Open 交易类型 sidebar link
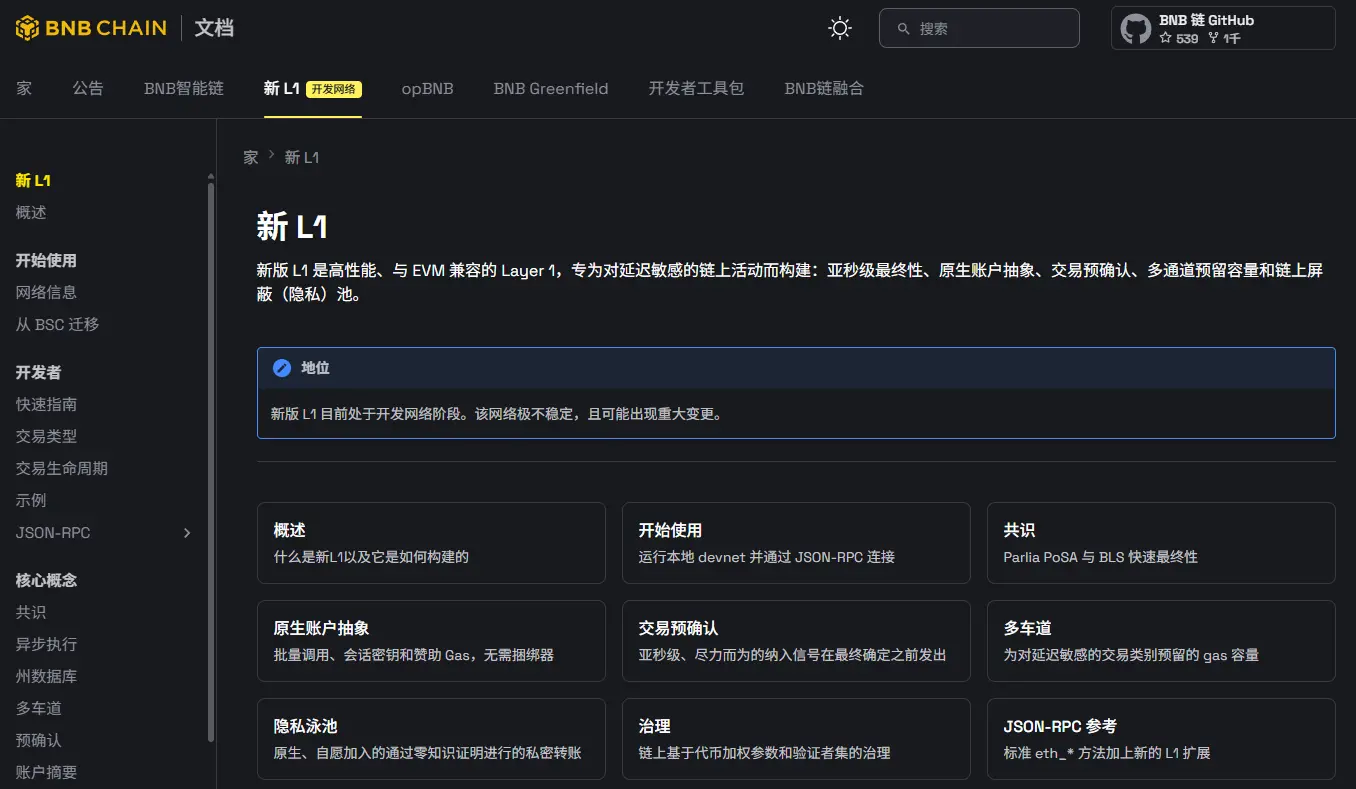Viewport: 1356px width, 789px height. 46,436
